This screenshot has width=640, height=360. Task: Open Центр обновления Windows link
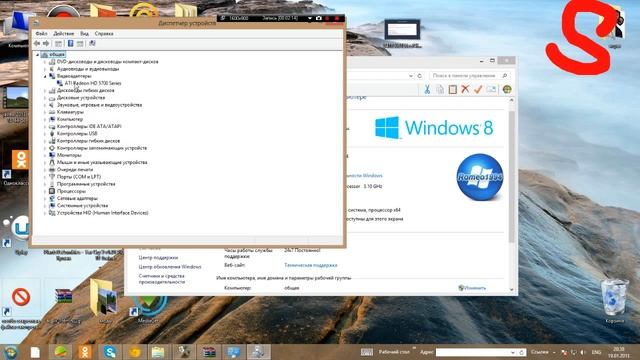click(170, 267)
